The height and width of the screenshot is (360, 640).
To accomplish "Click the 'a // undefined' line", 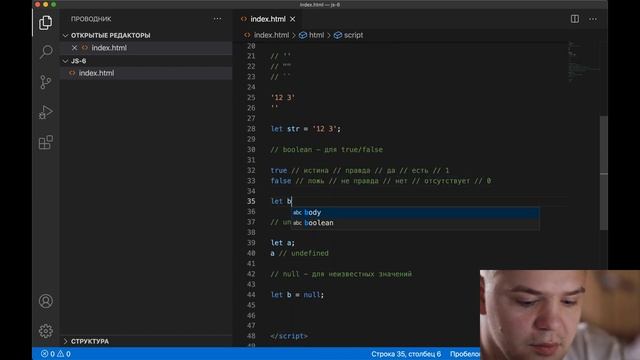I will 299,253.
